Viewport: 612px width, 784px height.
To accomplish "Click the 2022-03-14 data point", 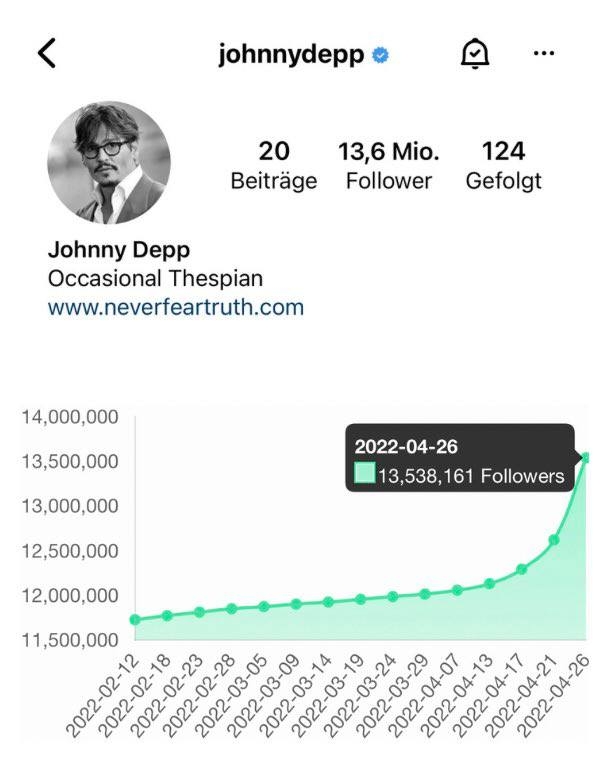I will point(328,602).
